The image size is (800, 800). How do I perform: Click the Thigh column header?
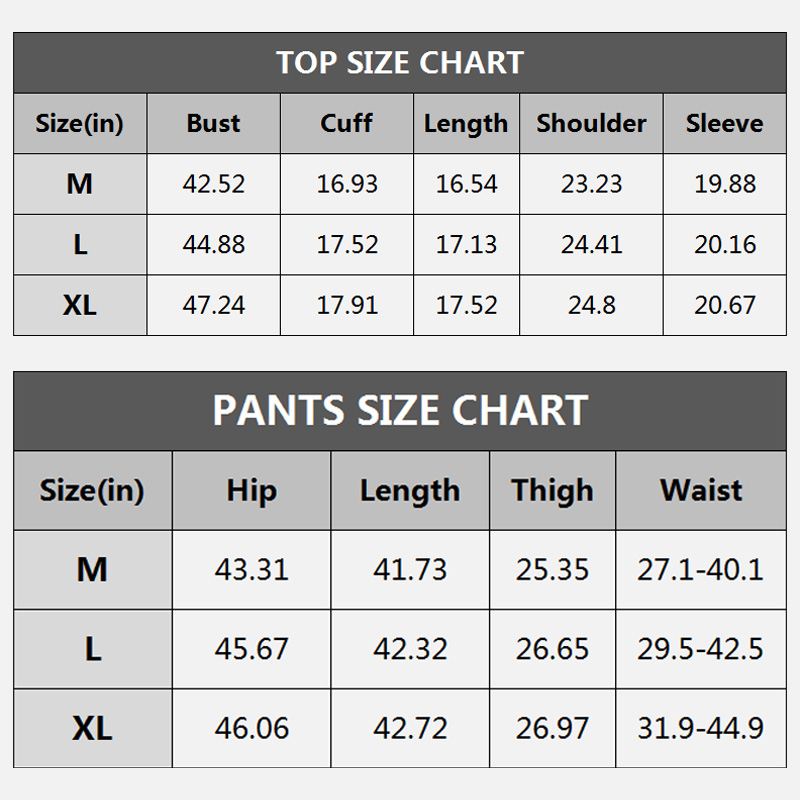552,491
